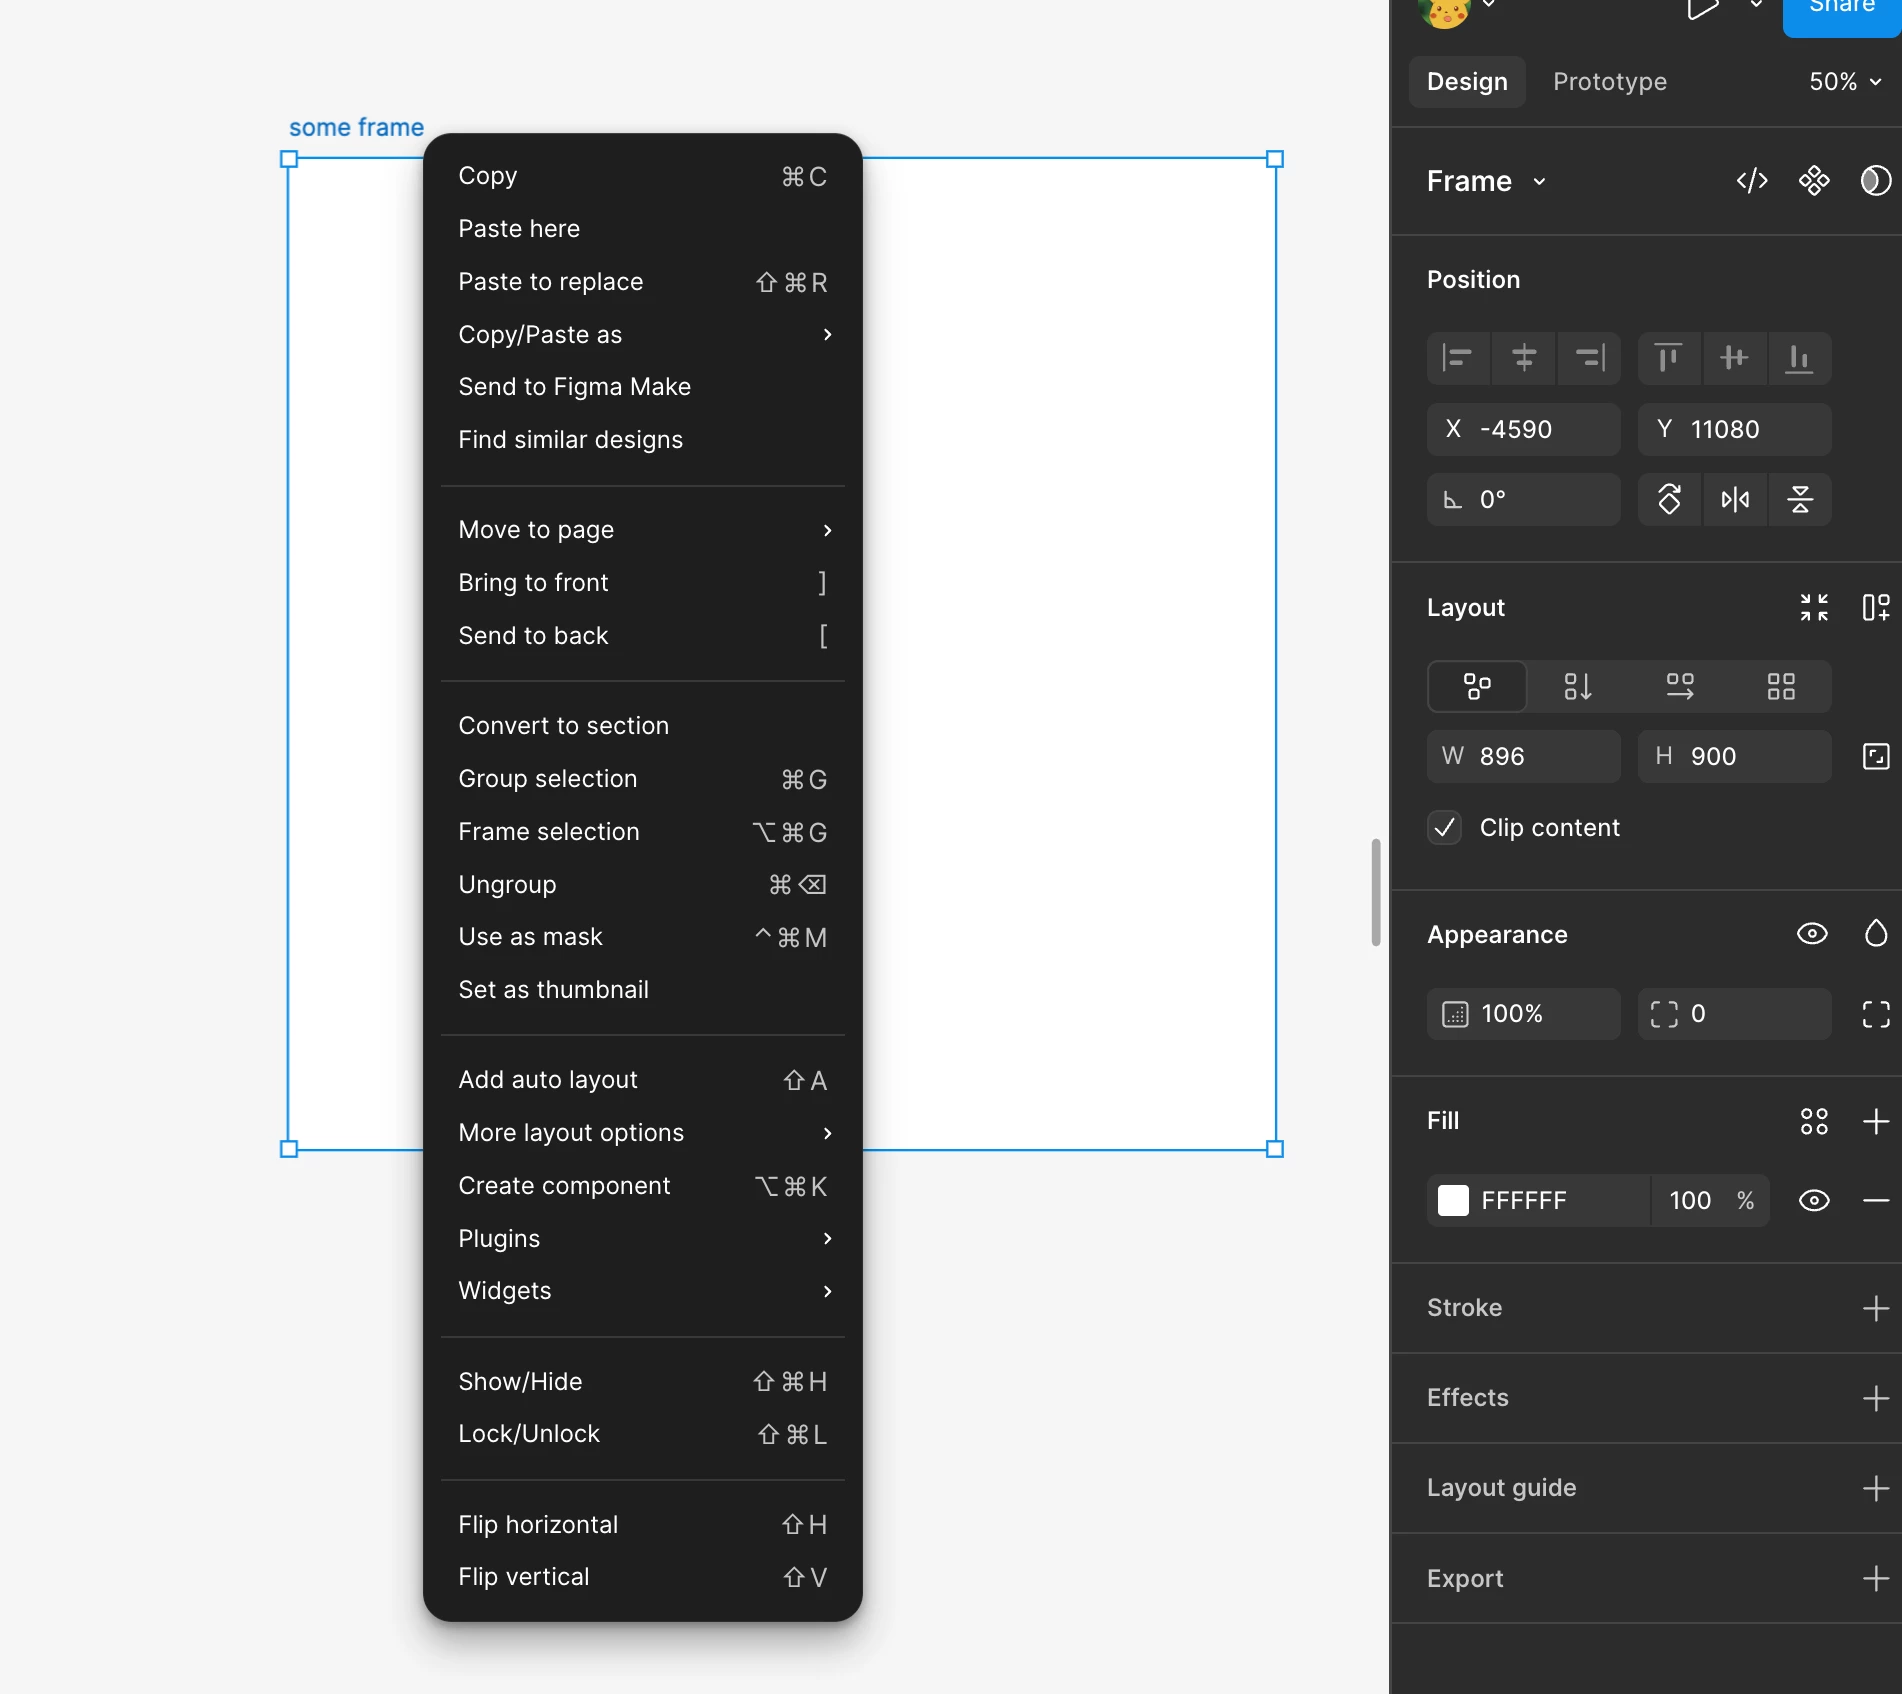
Task: Click the blend mode droplet icon
Action: point(1876,934)
